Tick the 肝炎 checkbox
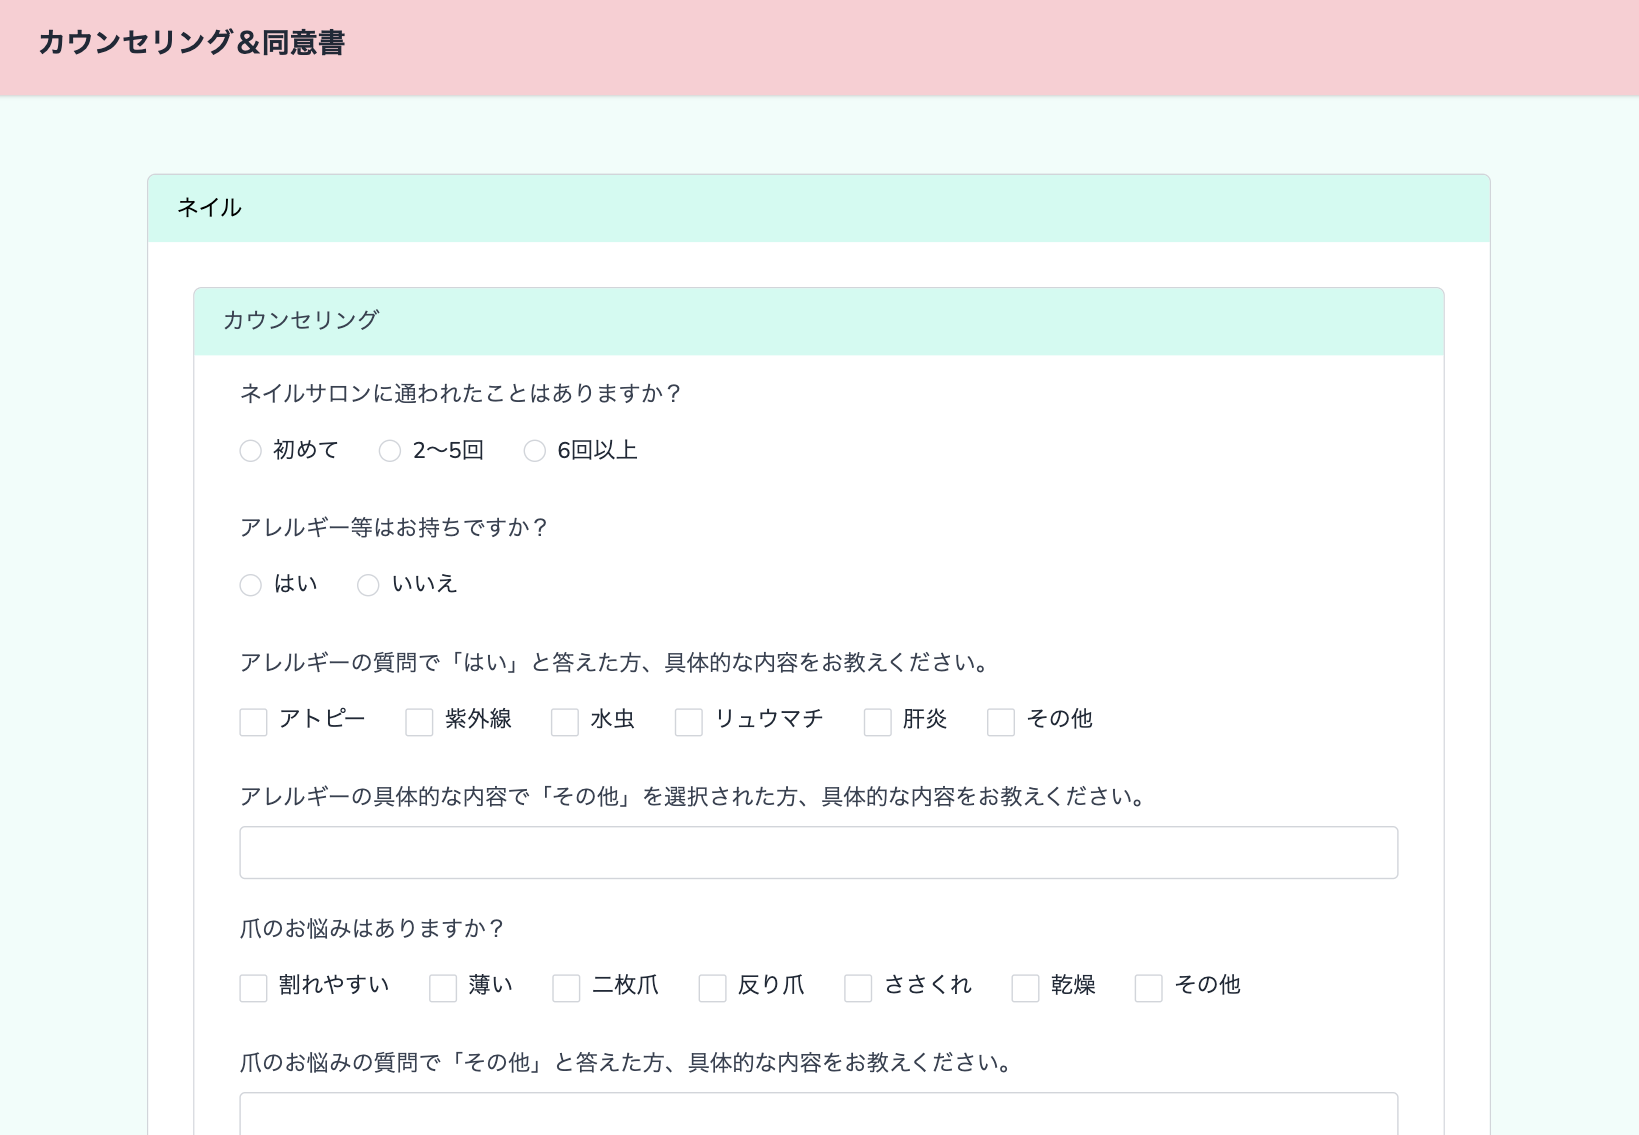The image size is (1639, 1135). coord(877,722)
